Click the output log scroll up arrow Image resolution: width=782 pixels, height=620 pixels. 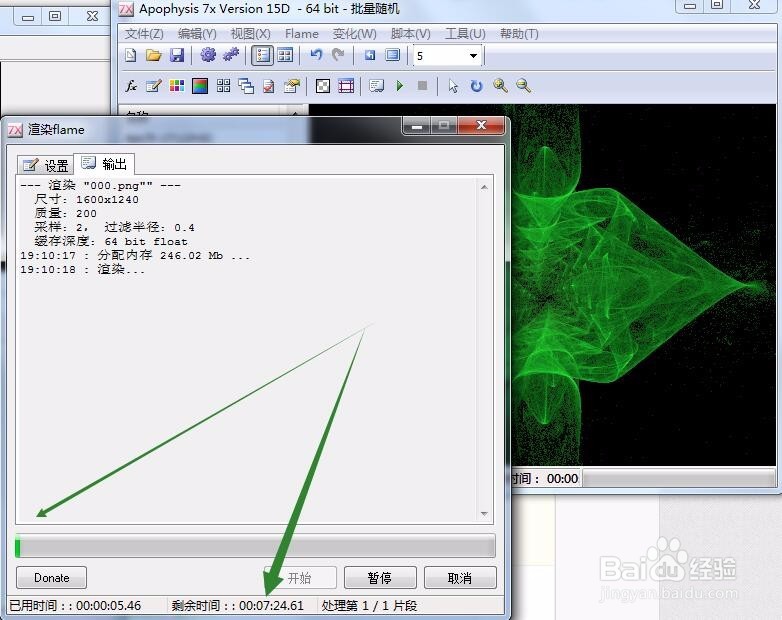(484, 187)
